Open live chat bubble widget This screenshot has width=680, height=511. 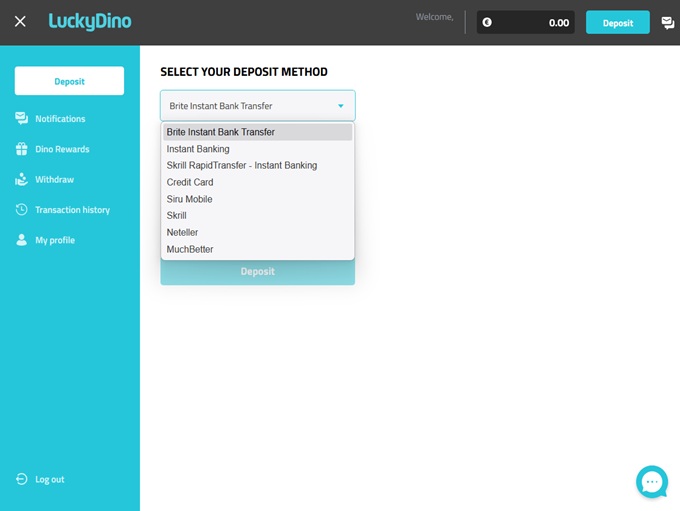(x=652, y=482)
